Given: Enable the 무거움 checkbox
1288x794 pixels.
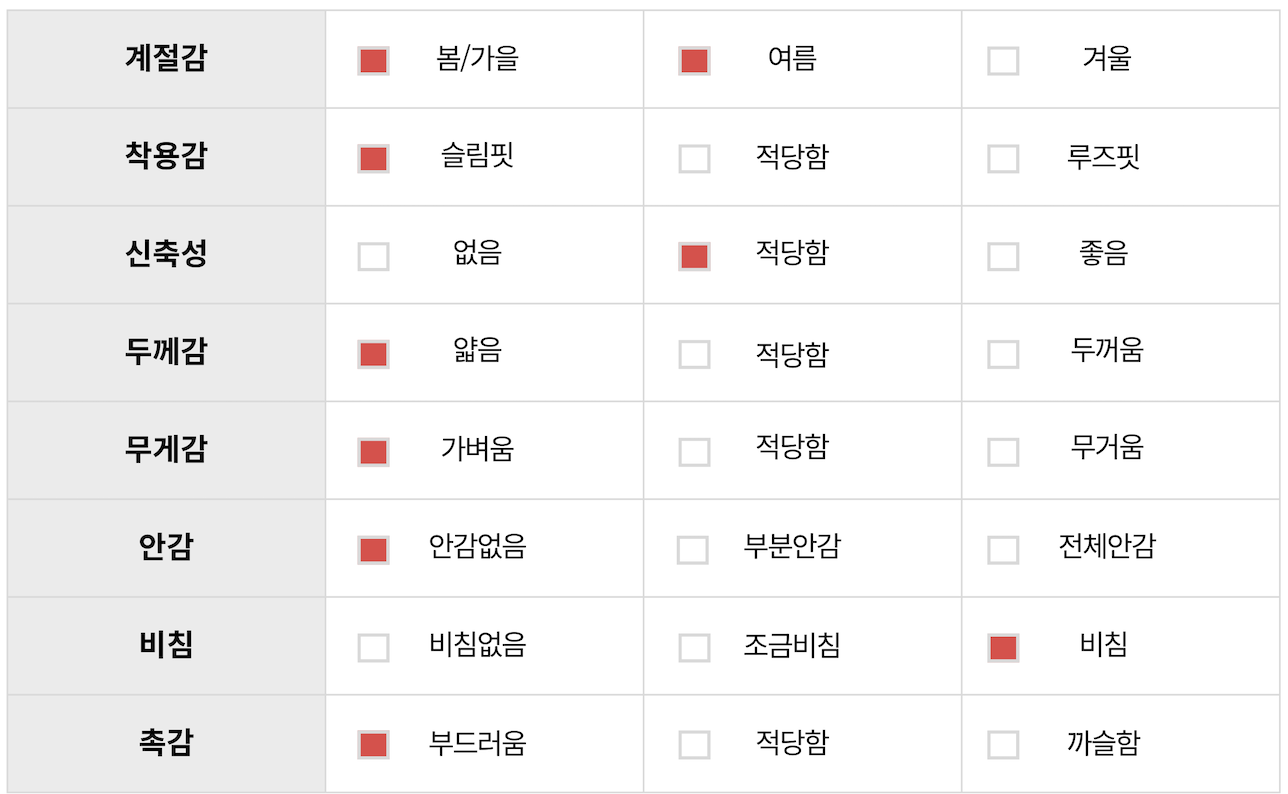Looking at the screenshot, I should pos(1003,452).
